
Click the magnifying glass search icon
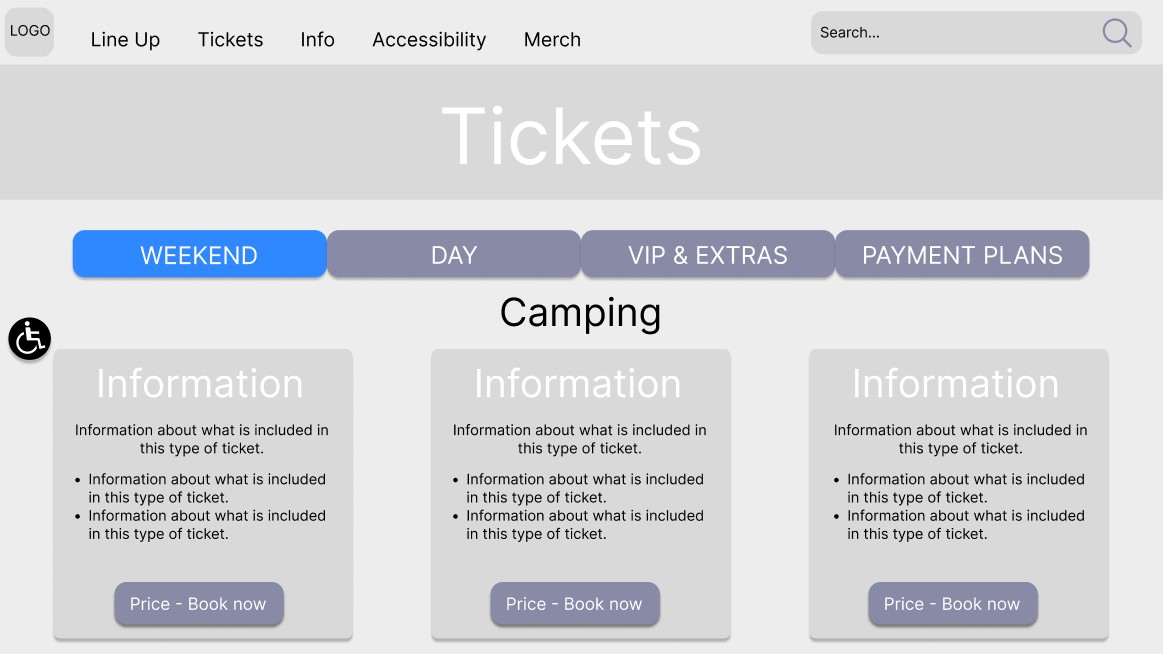(1116, 33)
